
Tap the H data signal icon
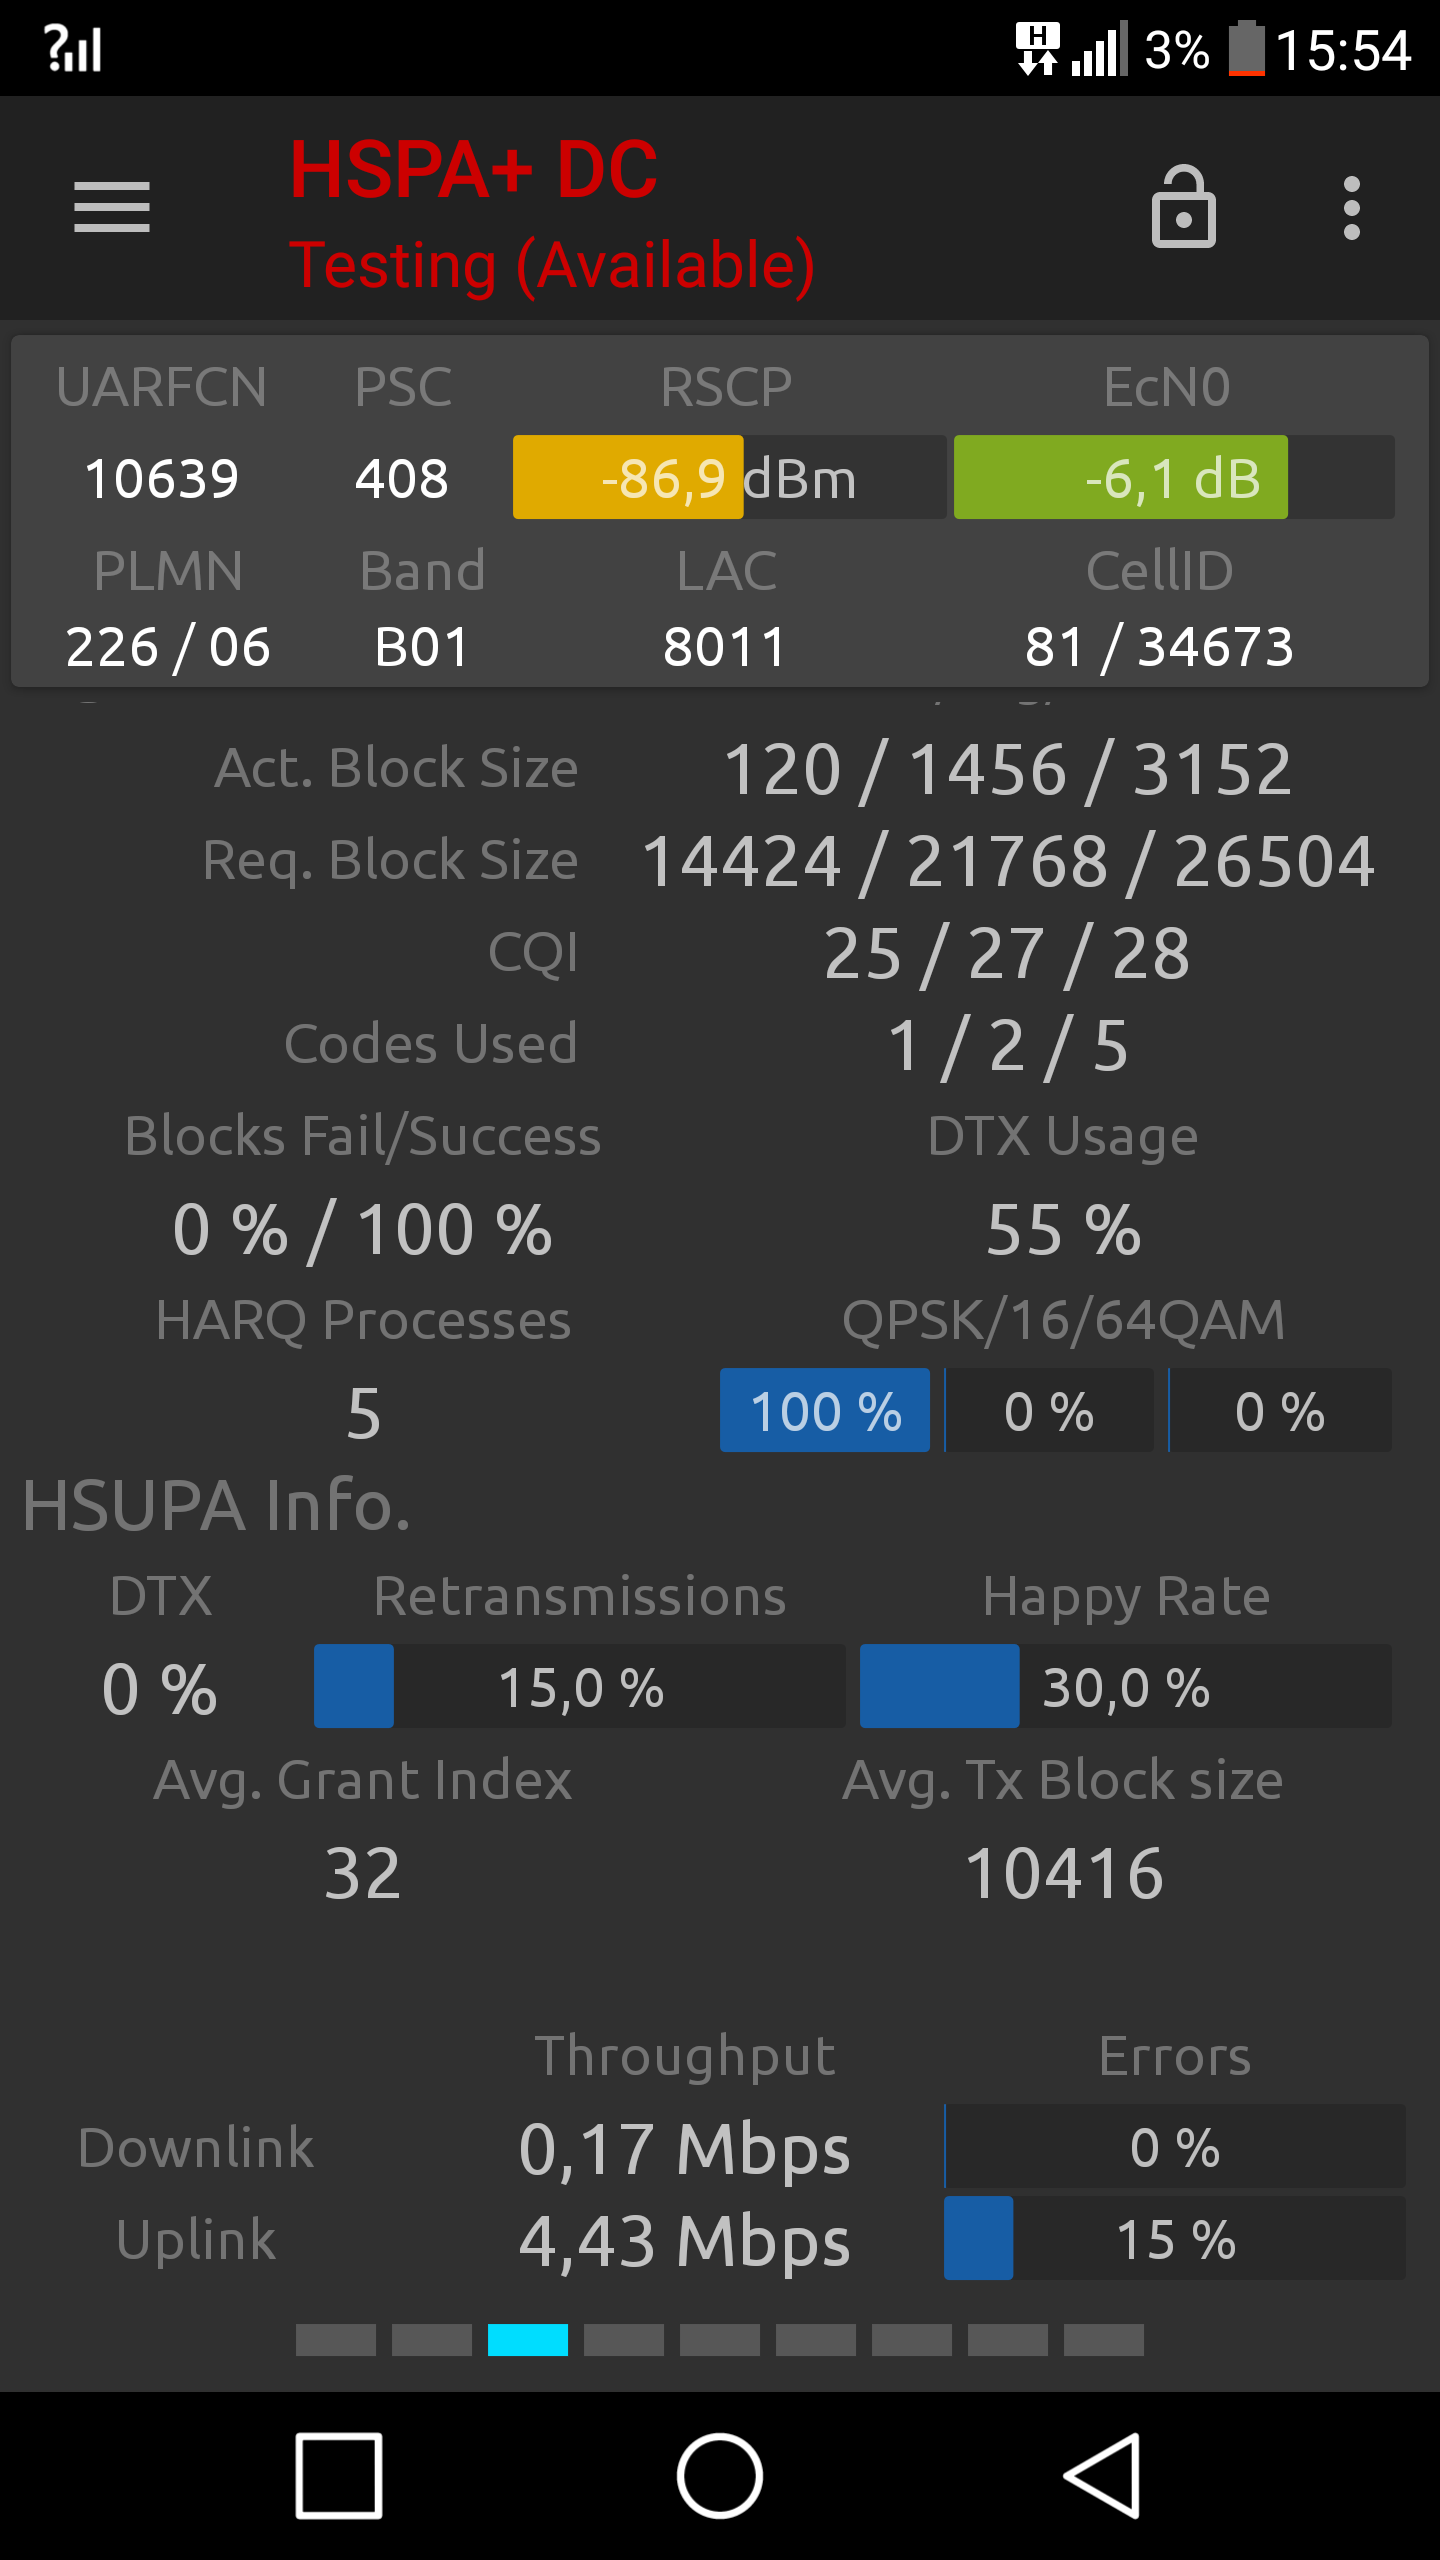(1038, 48)
